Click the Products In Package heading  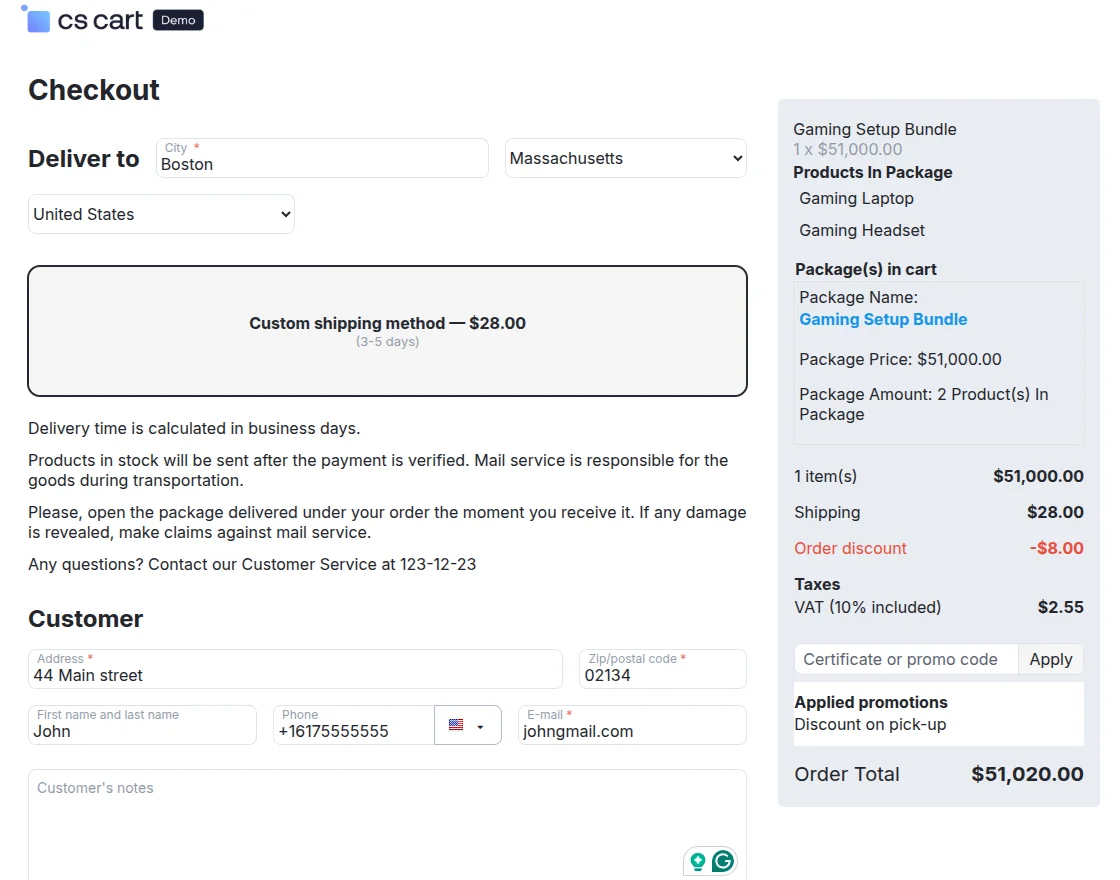873,172
